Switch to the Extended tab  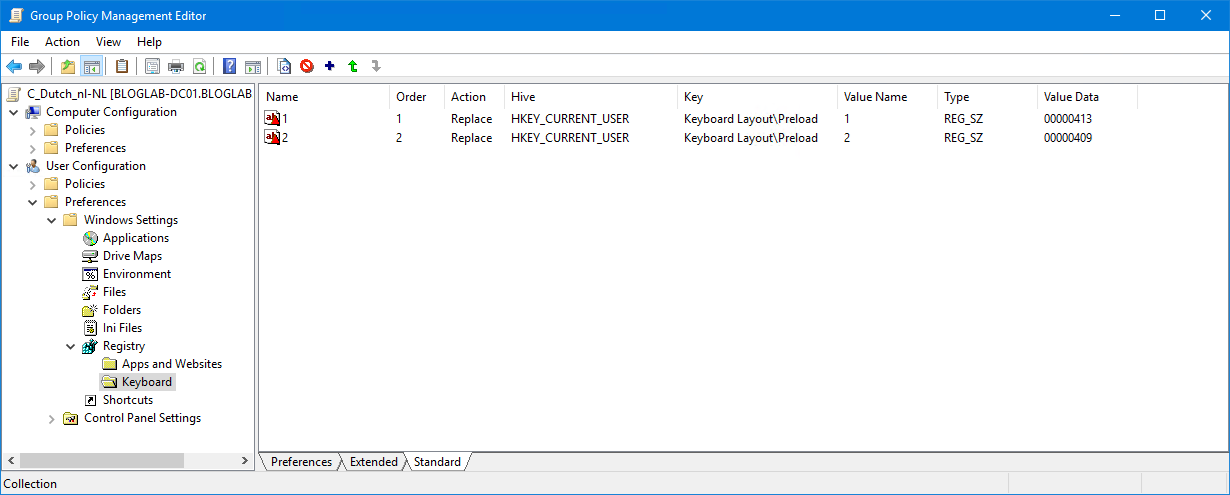pos(374,462)
